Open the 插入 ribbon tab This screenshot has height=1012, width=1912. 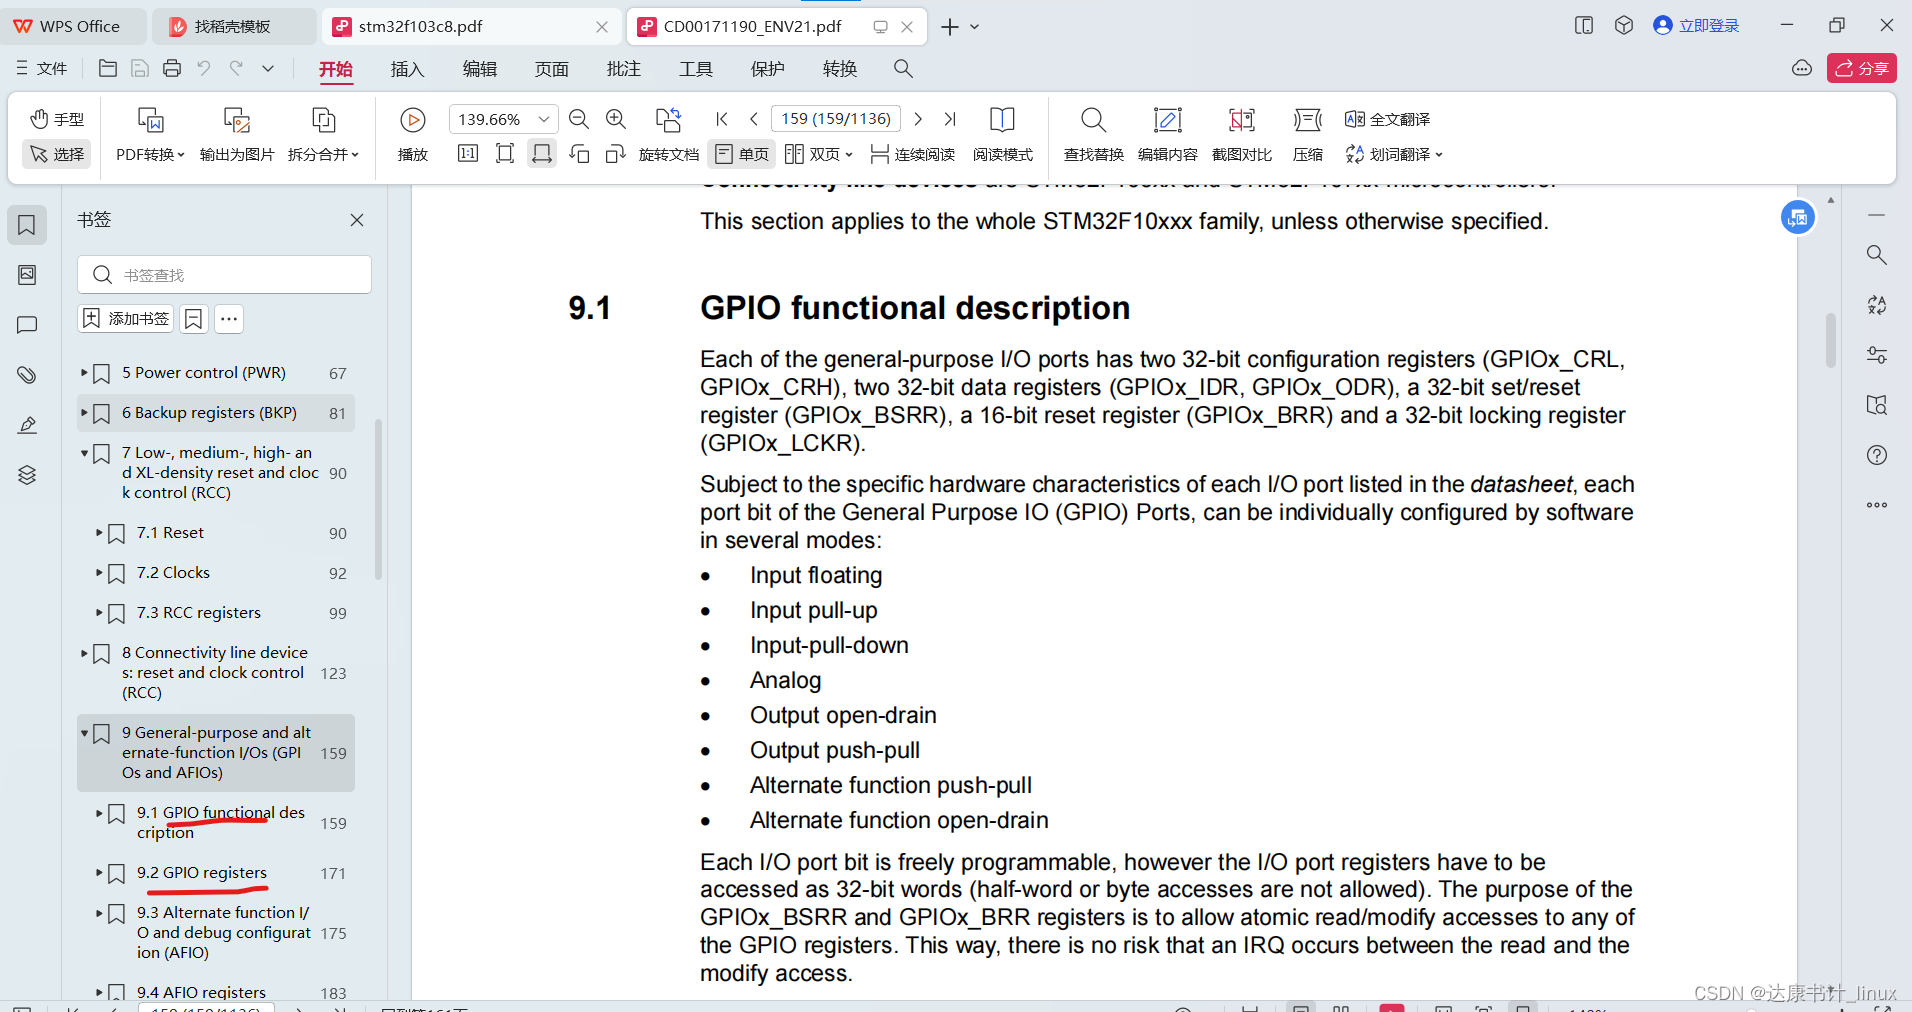coord(408,69)
